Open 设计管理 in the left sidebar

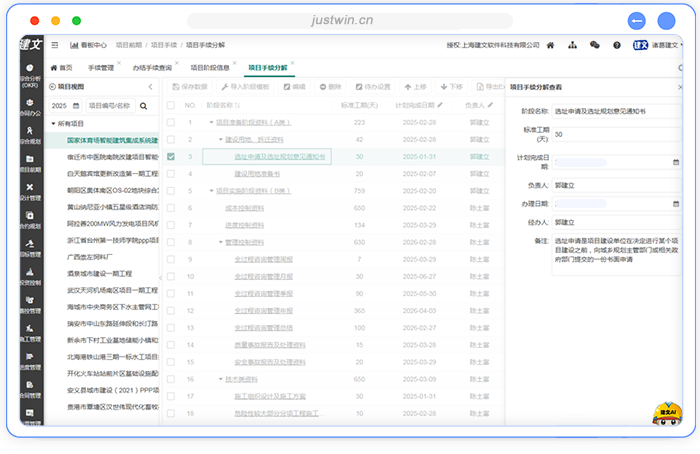pyautogui.click(x=30, y=190)
